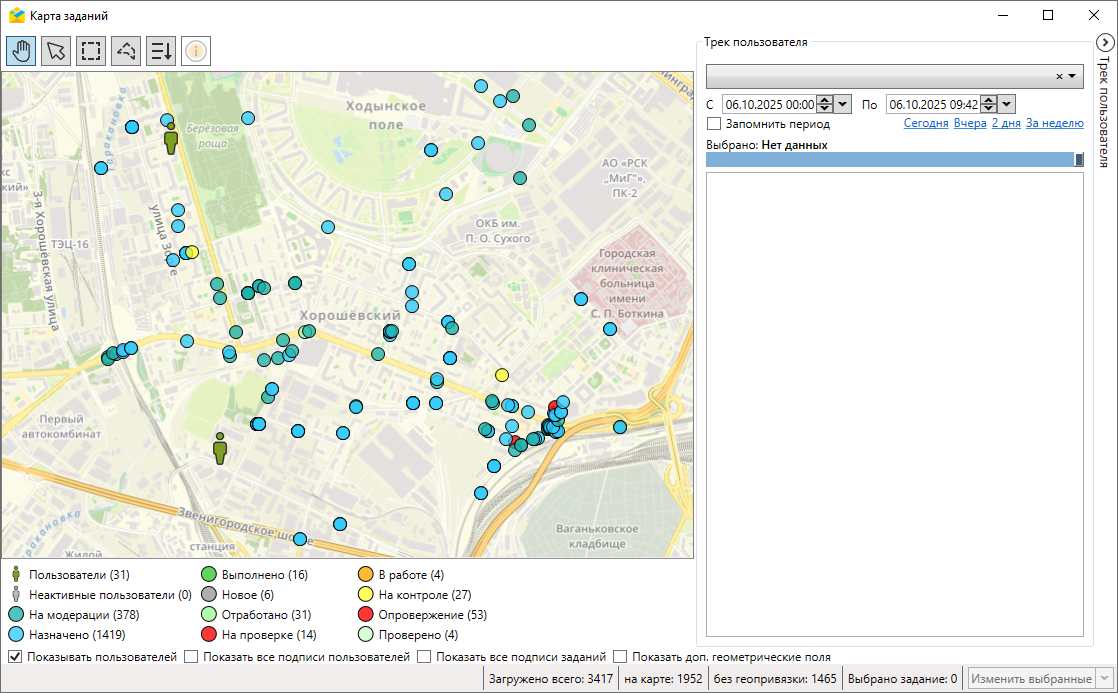This screenshot has width=1118, height=693.
Task: Click the start date input field
Action: [x=768, y=104]
